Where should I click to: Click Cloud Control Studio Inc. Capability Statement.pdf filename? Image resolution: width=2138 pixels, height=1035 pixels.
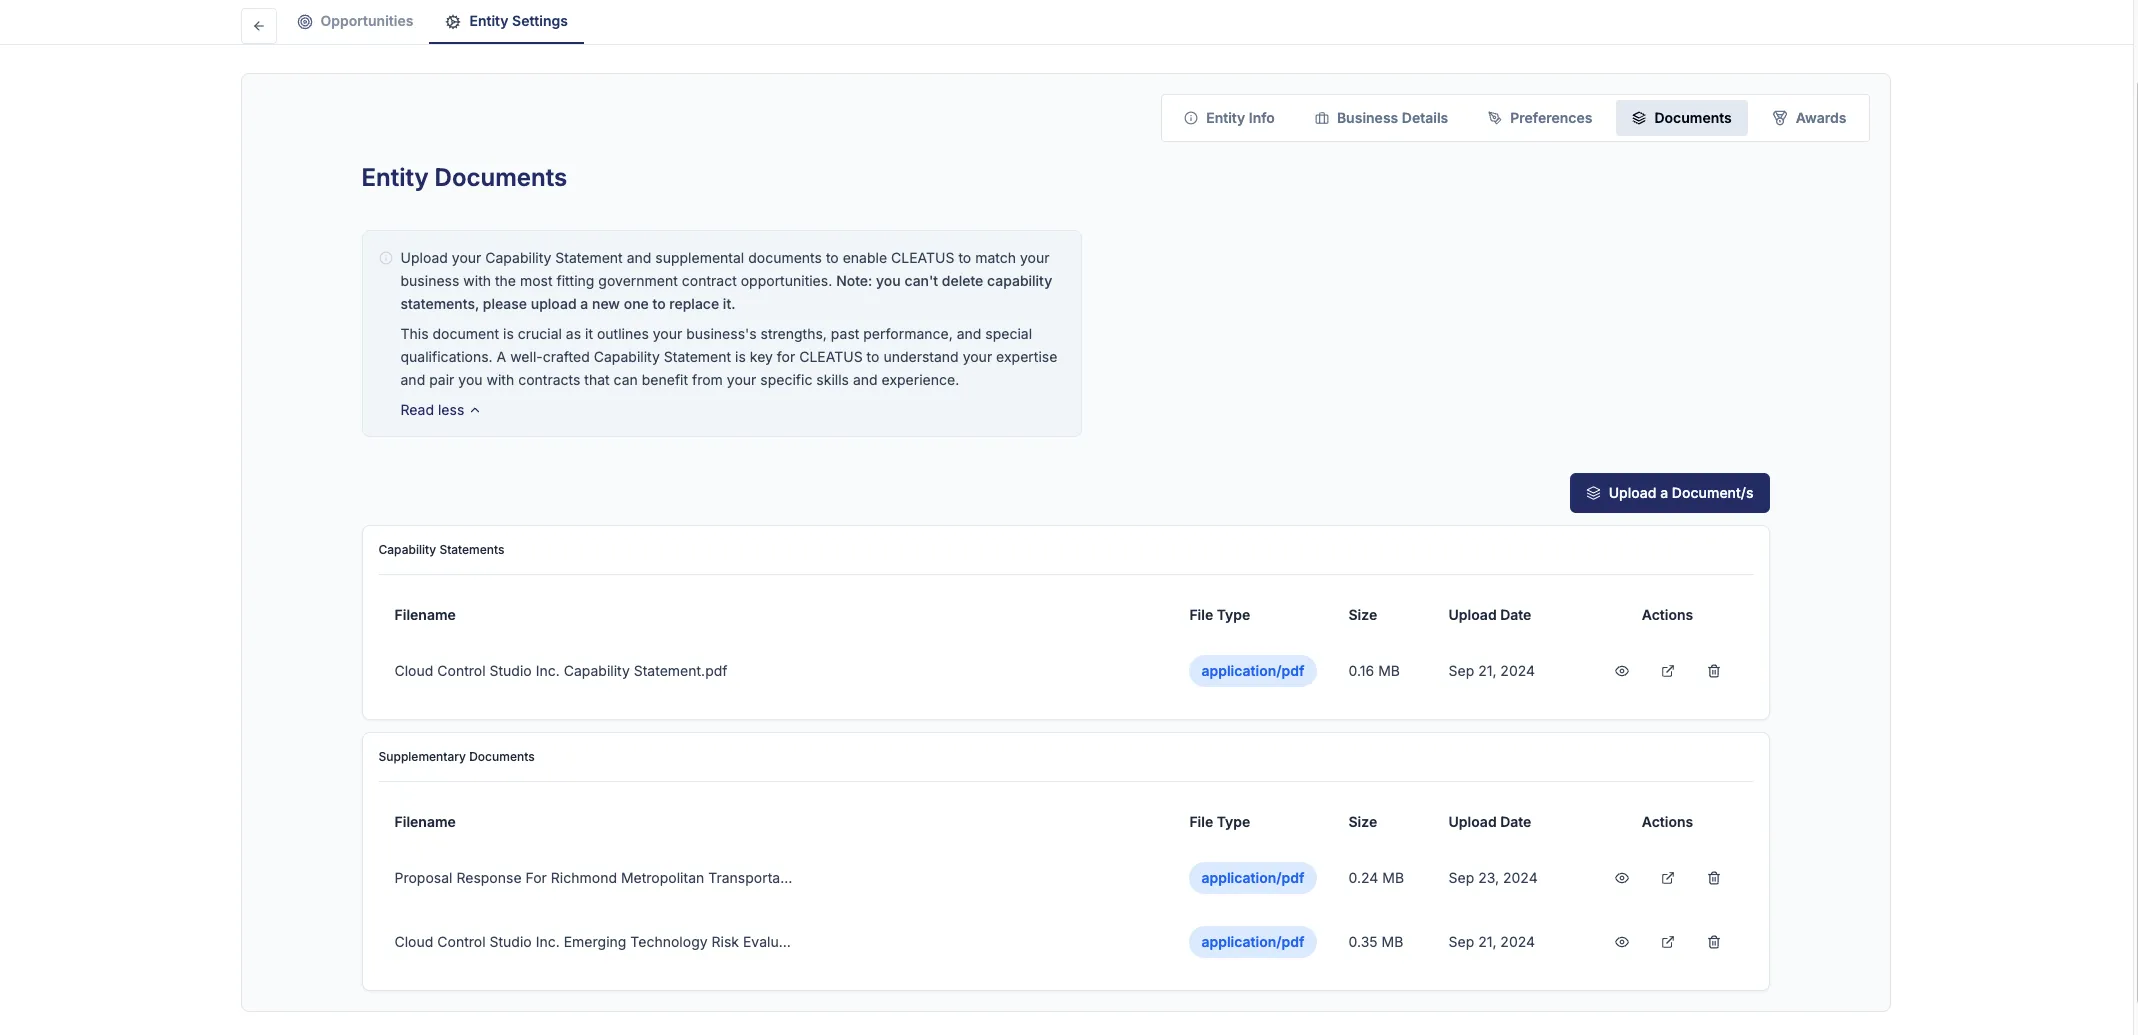(560, 671)
